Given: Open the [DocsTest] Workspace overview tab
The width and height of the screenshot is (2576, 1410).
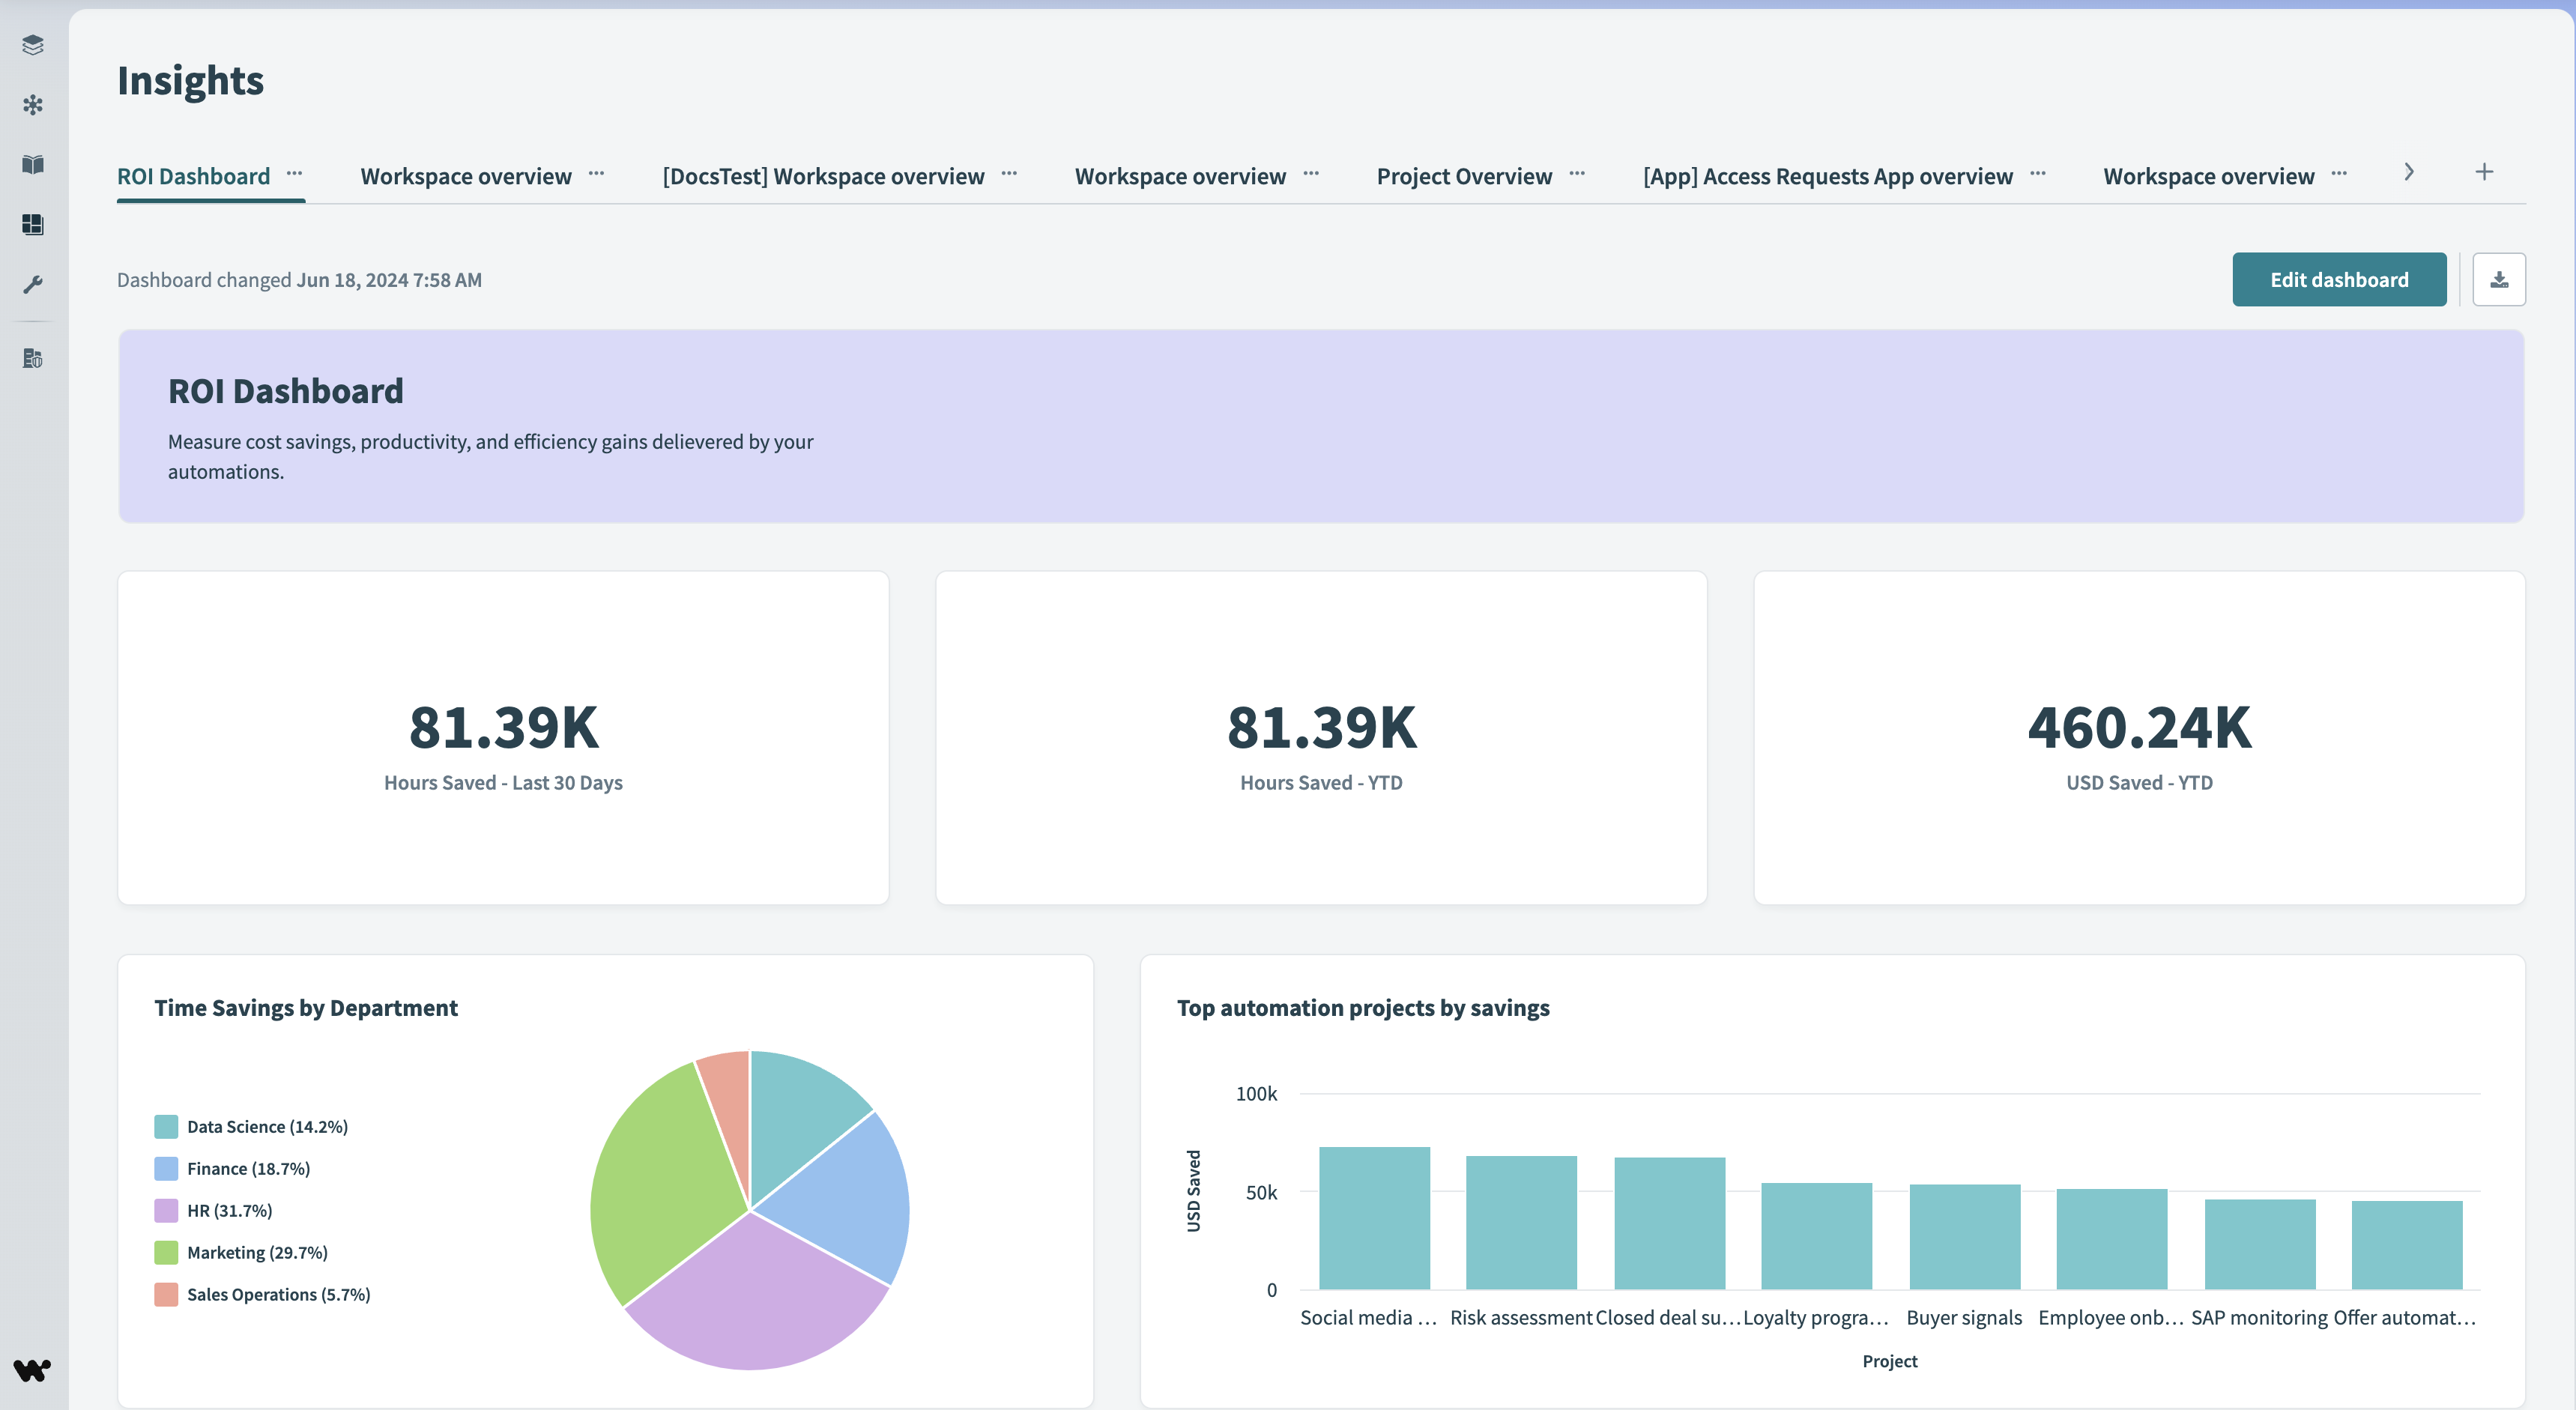Looking at the screenshot, I should click(823, 176).
